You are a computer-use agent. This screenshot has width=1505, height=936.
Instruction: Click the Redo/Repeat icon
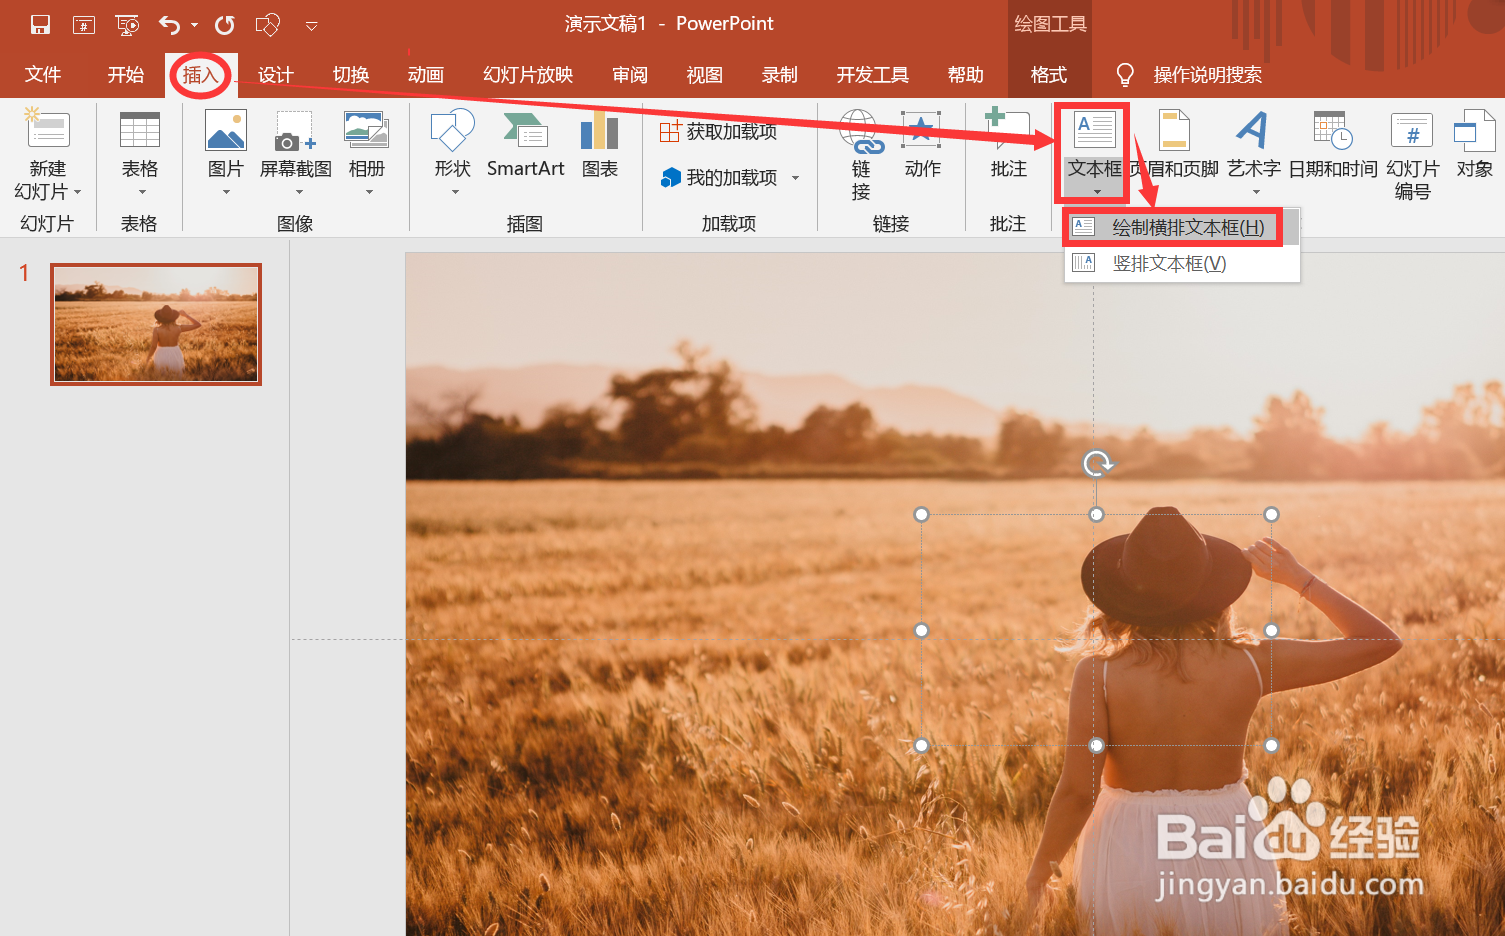coord(225,24)
